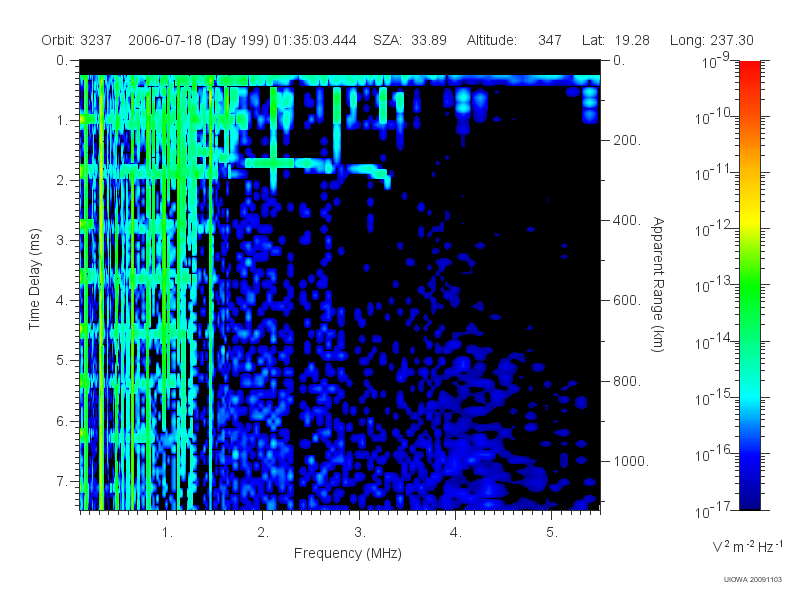The image size is (800, 600).
Task: Click the timestamp '01:35:03.444'
Action: (x=315, y=40)
